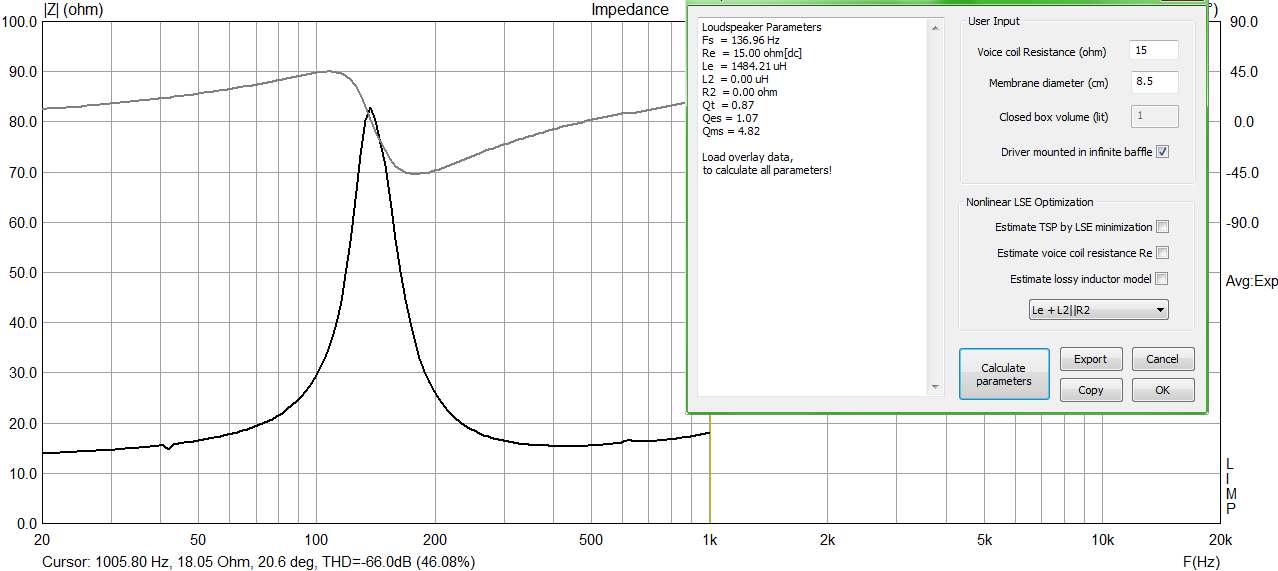Viewport: 1278px width, 571px height.
Task: Edit the Voice coil Resistance field
Action: click(x=1154, y=51)
